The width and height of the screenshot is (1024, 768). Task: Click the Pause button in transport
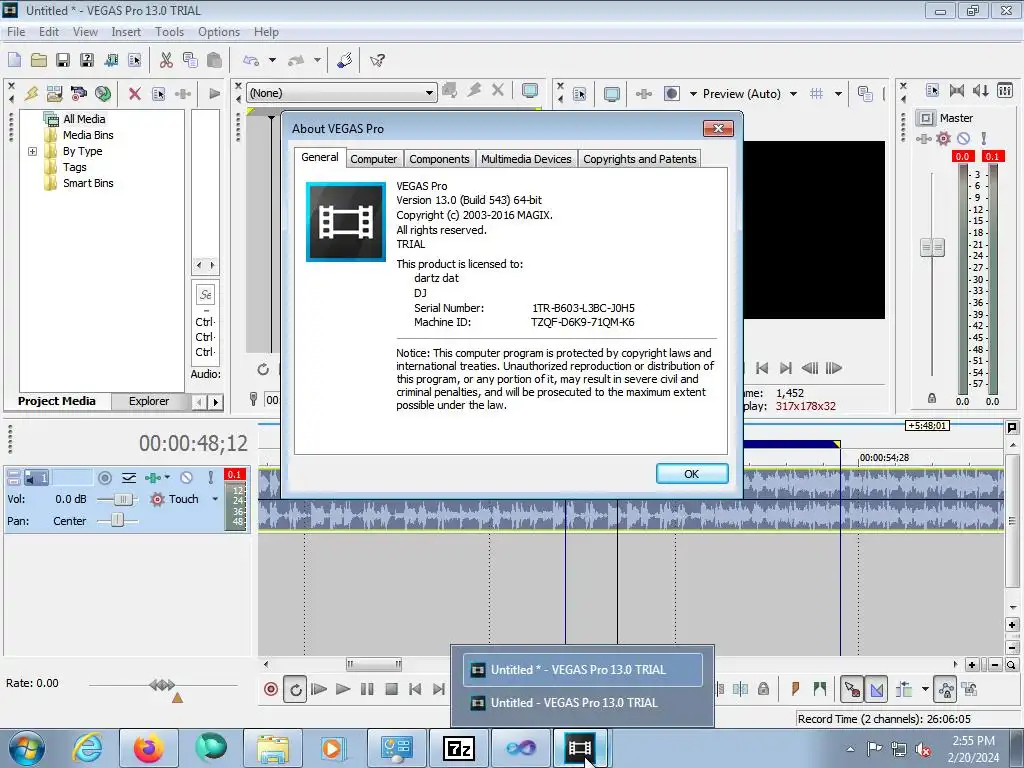pos(367,689)
